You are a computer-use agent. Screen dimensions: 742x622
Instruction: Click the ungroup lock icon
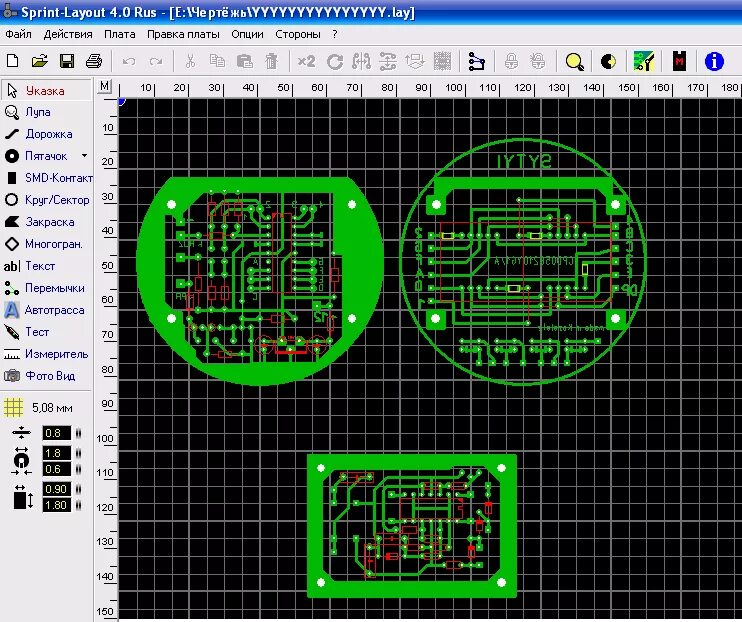(538, 62)
